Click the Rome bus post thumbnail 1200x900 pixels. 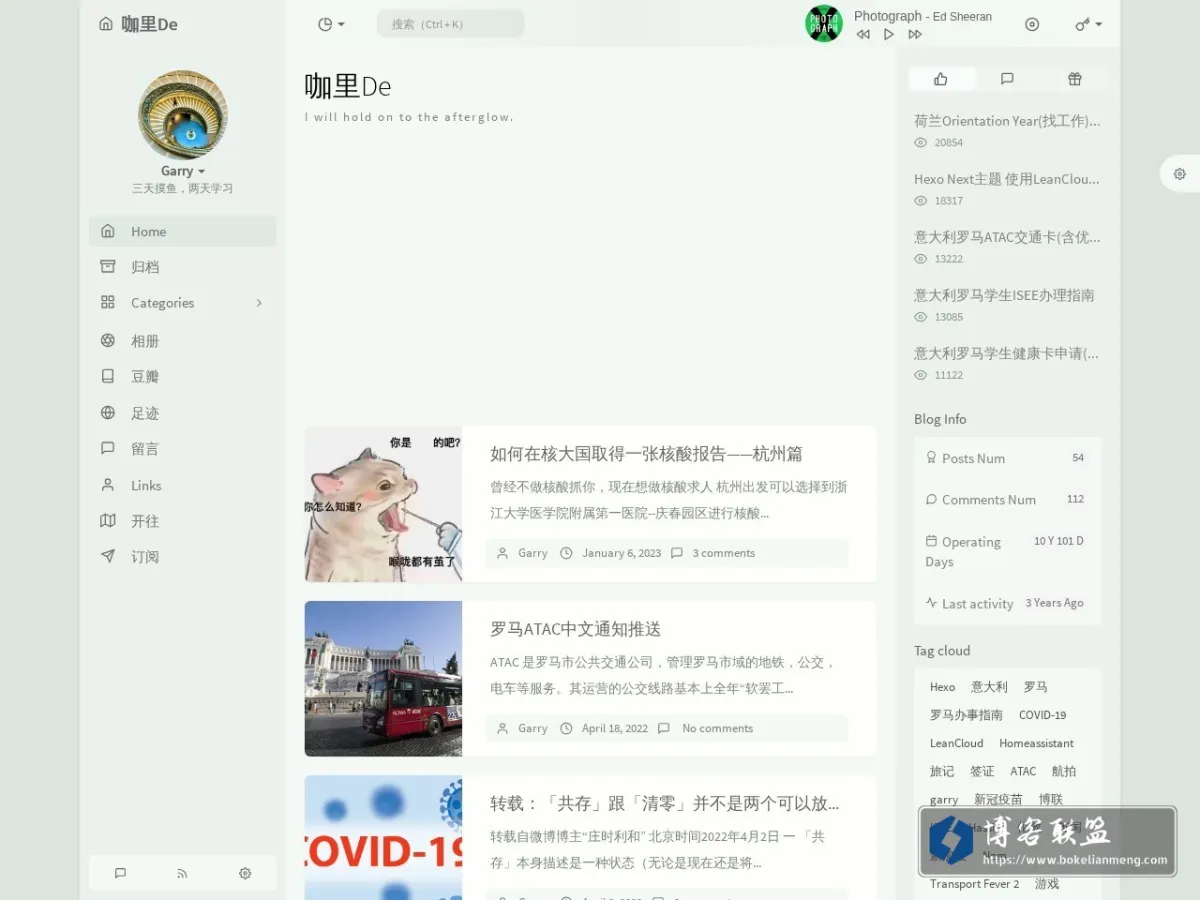point(383,679)
